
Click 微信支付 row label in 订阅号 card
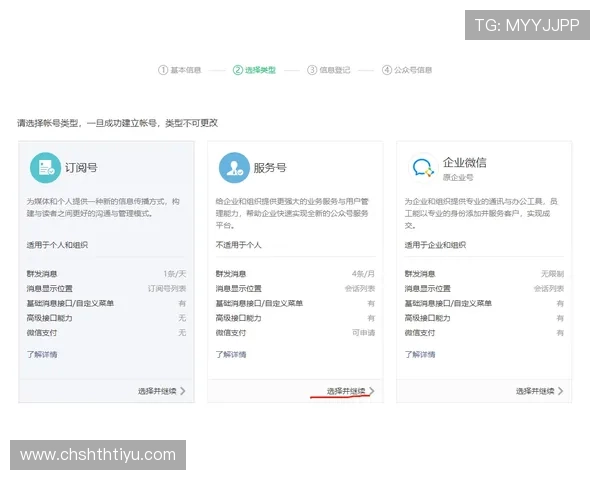[42, 333]
